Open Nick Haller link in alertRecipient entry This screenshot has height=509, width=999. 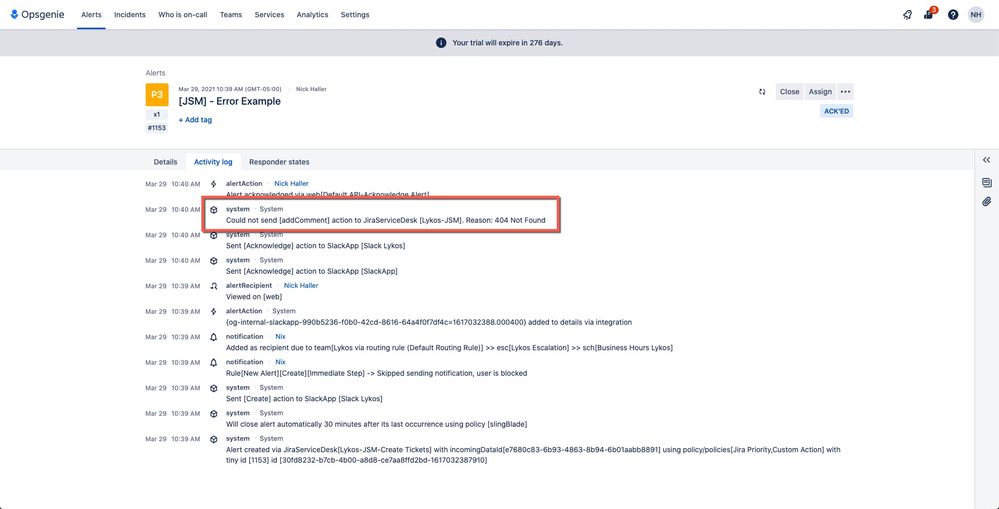[301, 285]
